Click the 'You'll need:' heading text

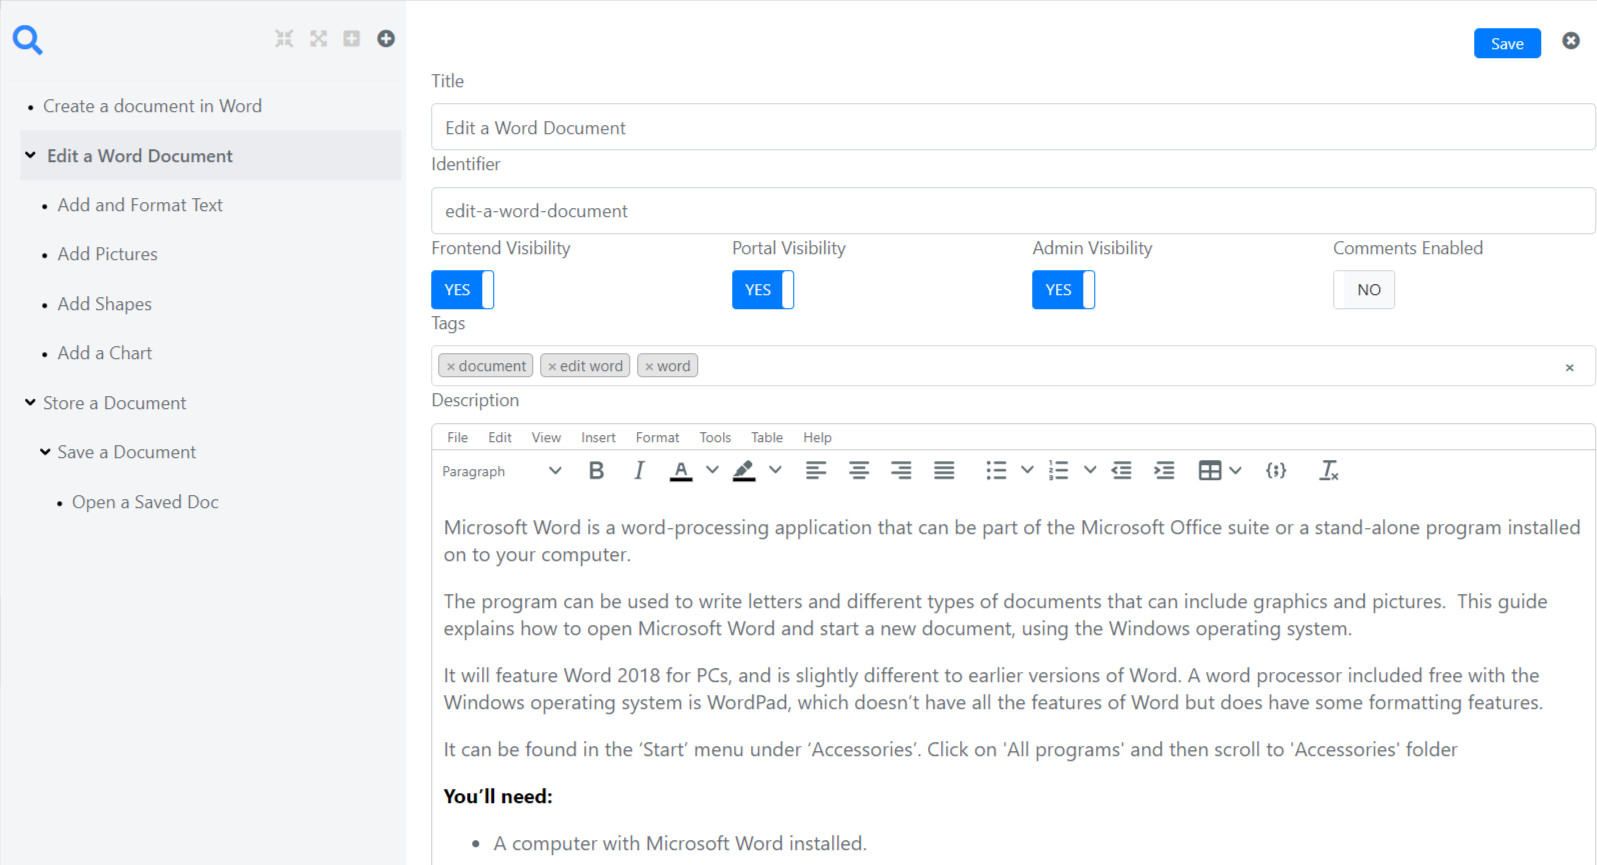point(498,797)
